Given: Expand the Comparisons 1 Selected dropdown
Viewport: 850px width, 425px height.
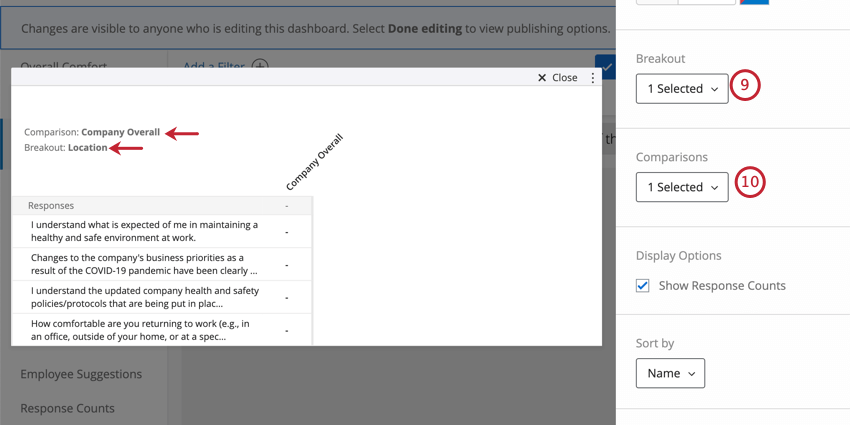Looking at the screenshot, I should [682, 187].
